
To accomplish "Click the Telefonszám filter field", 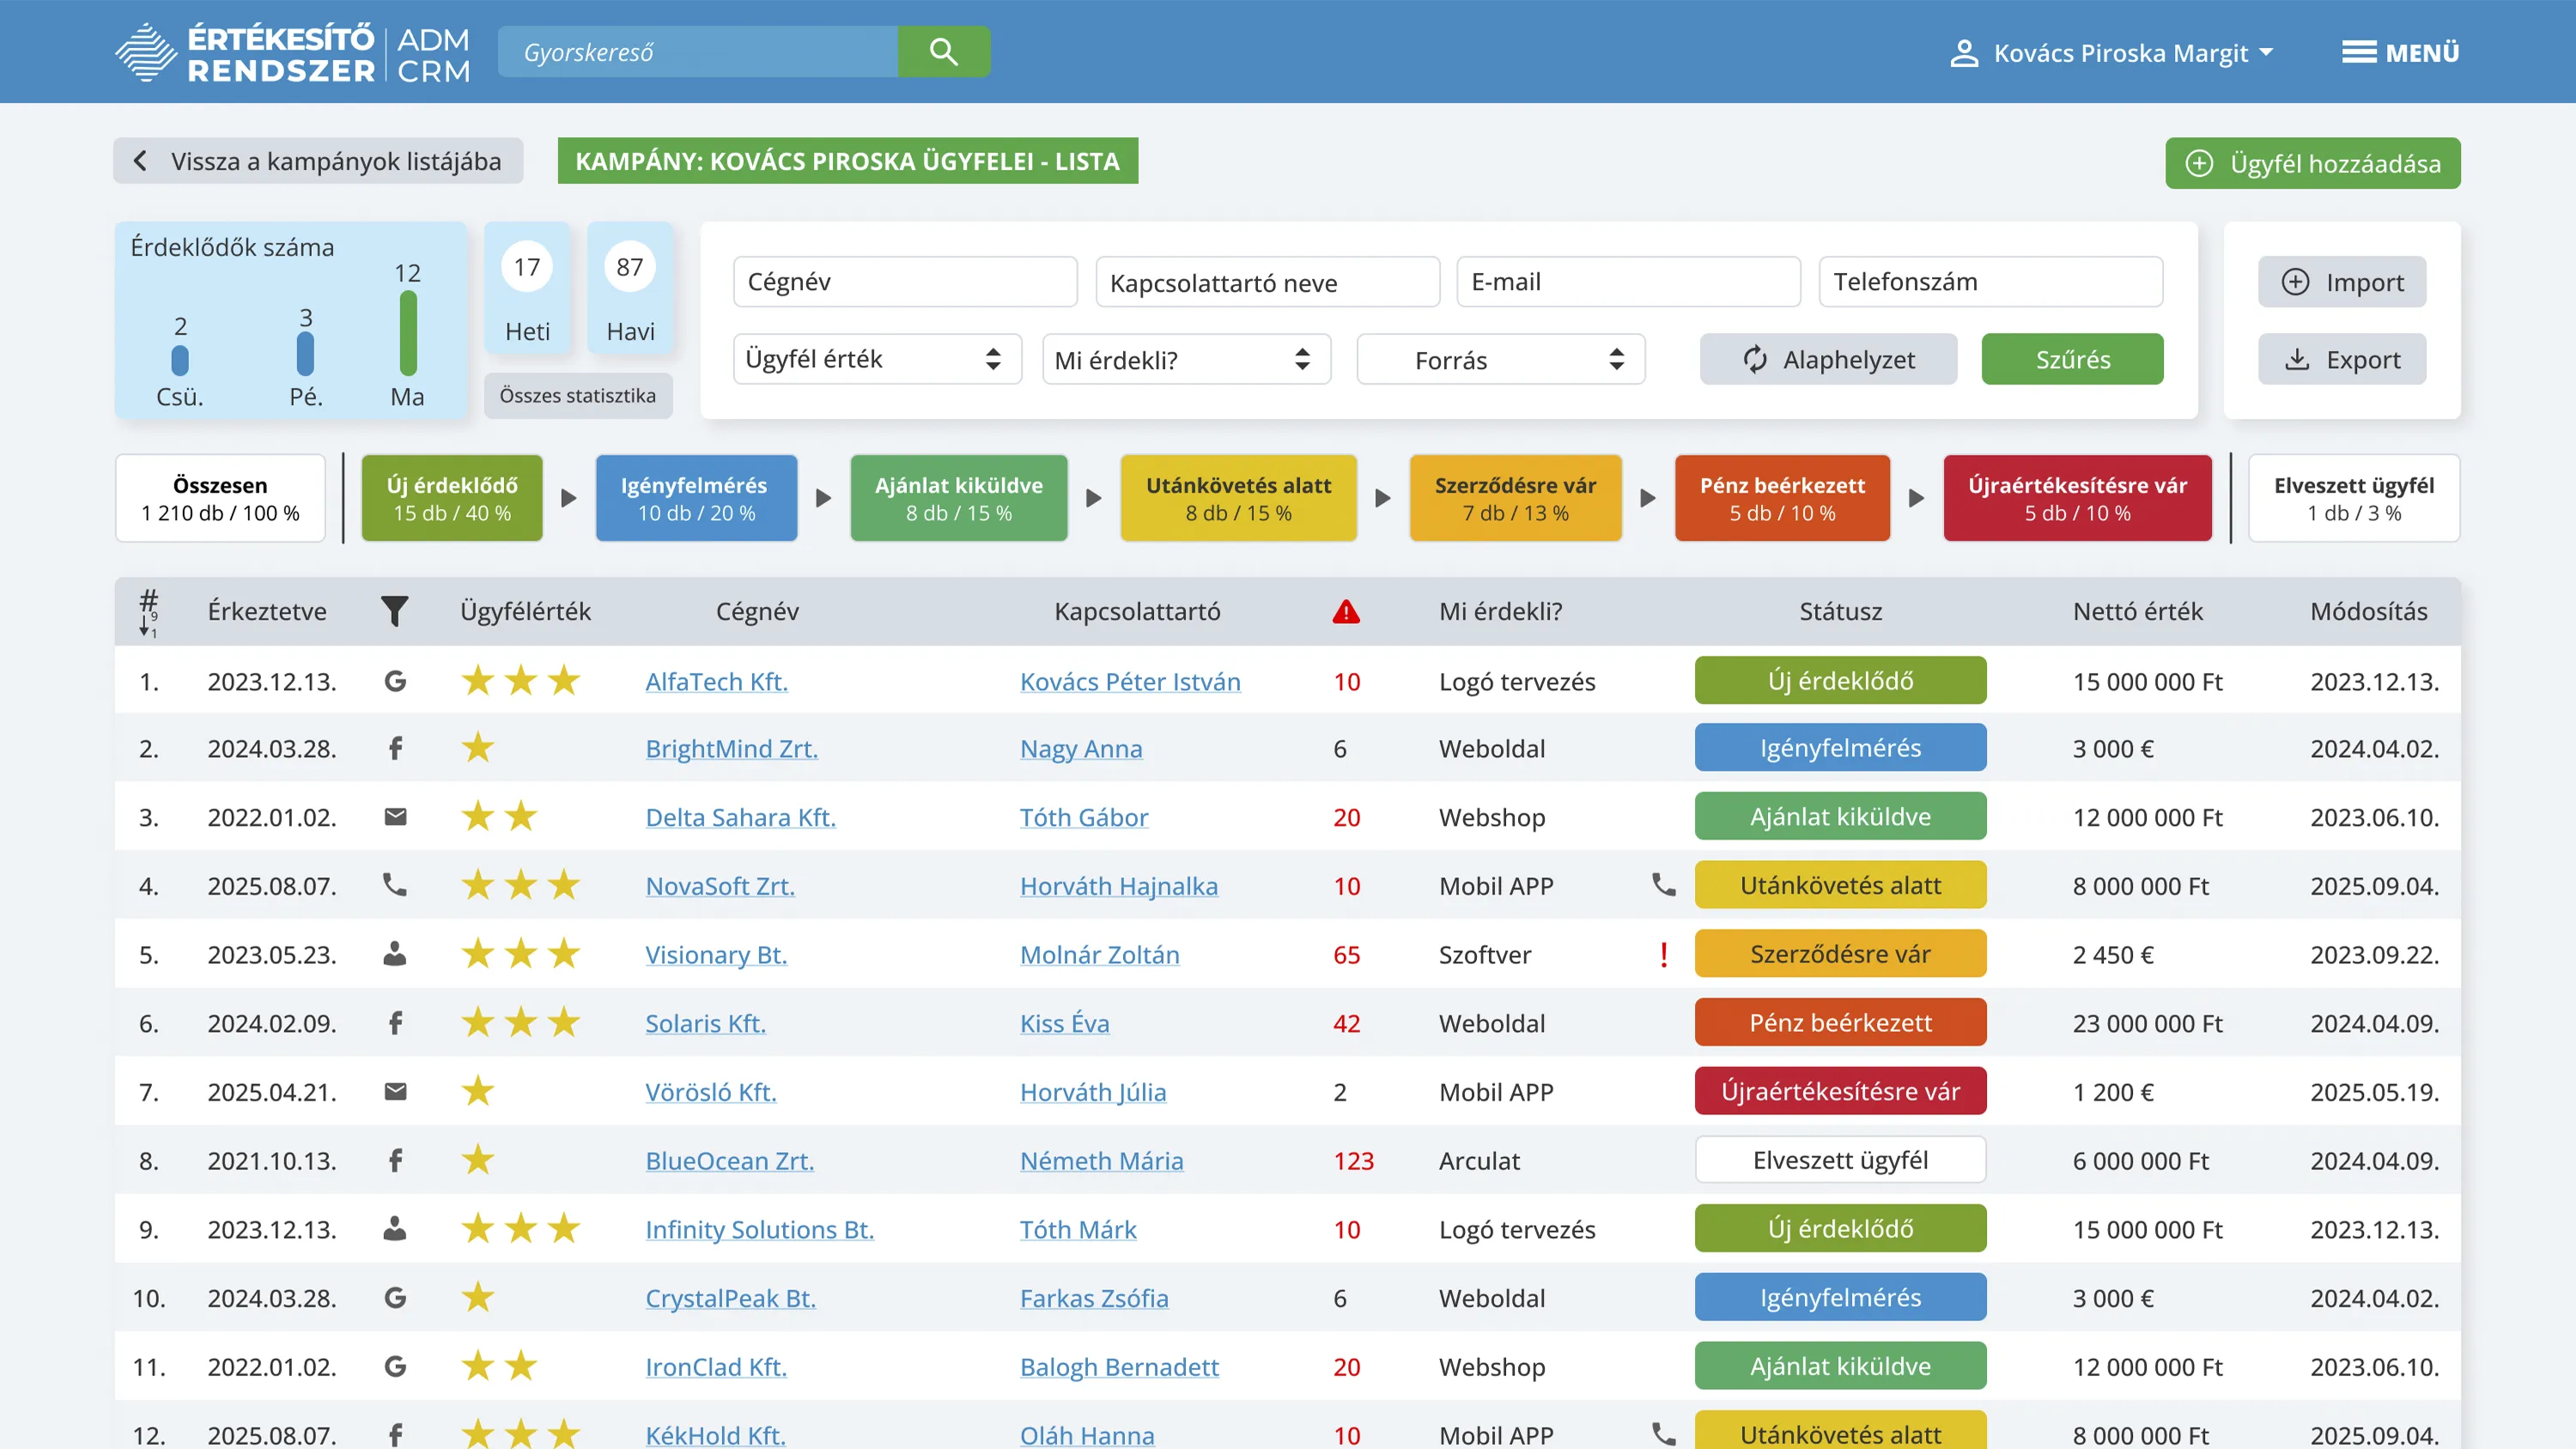I will (1990, 282).
